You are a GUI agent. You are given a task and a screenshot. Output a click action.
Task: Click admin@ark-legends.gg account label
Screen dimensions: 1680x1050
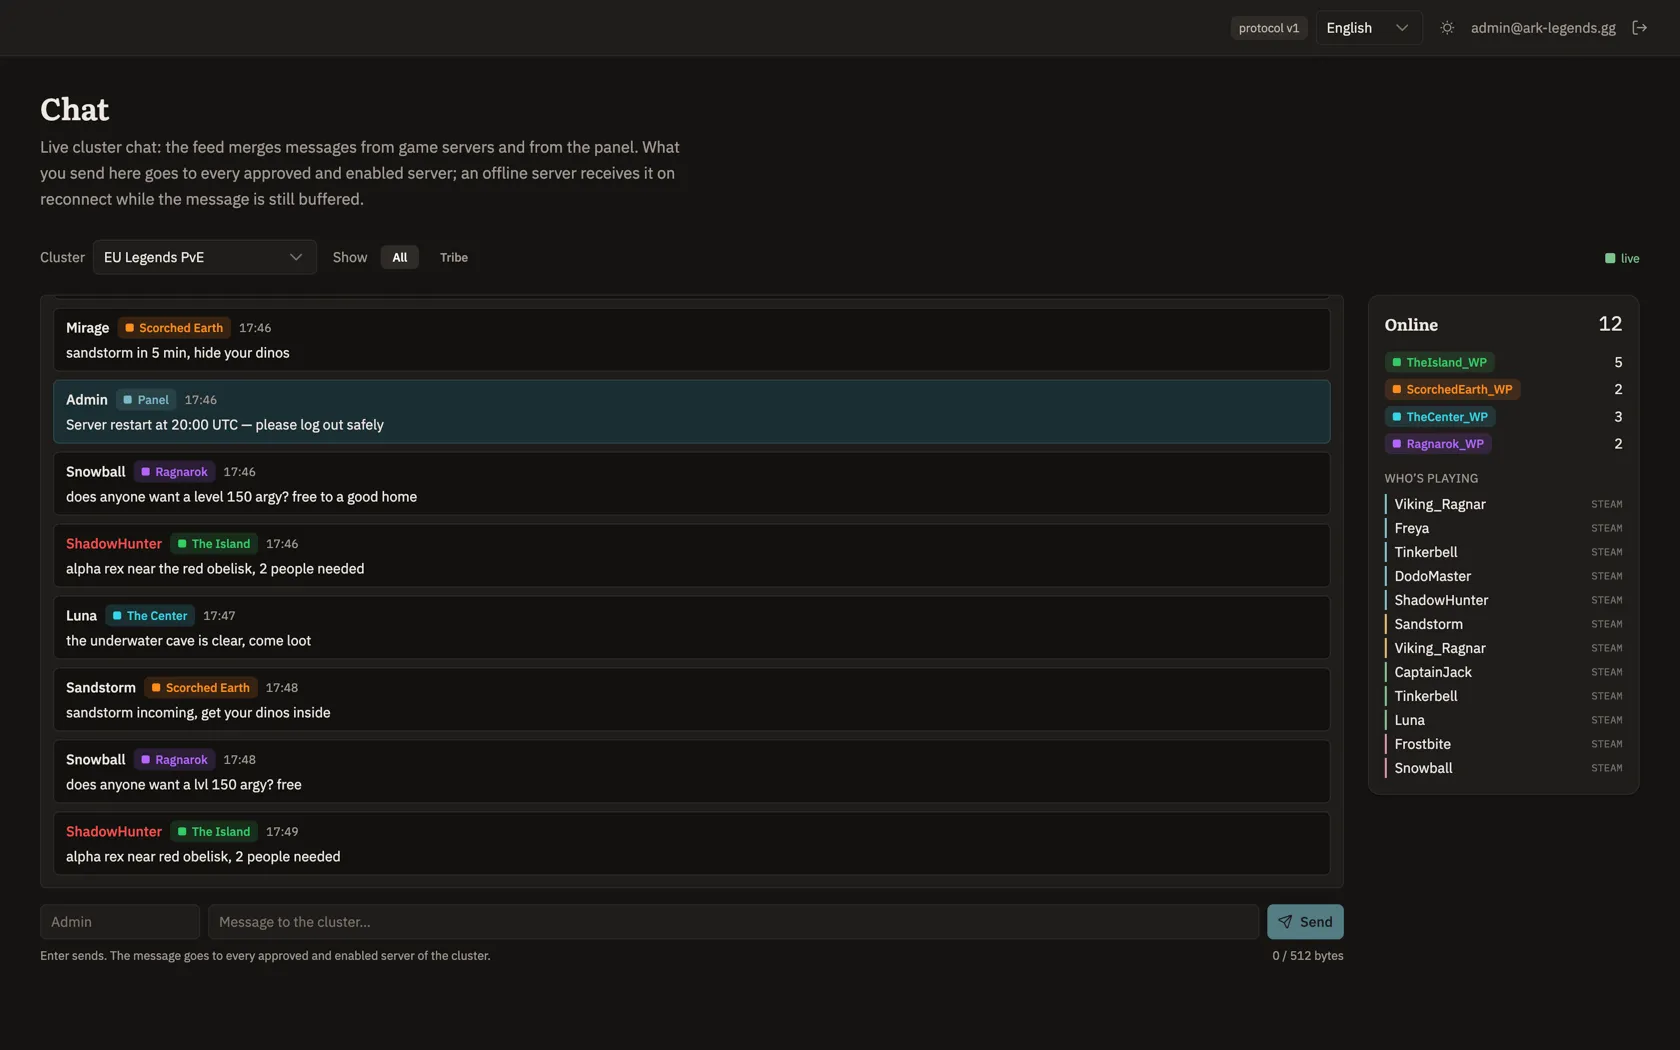pos(1543,28)
